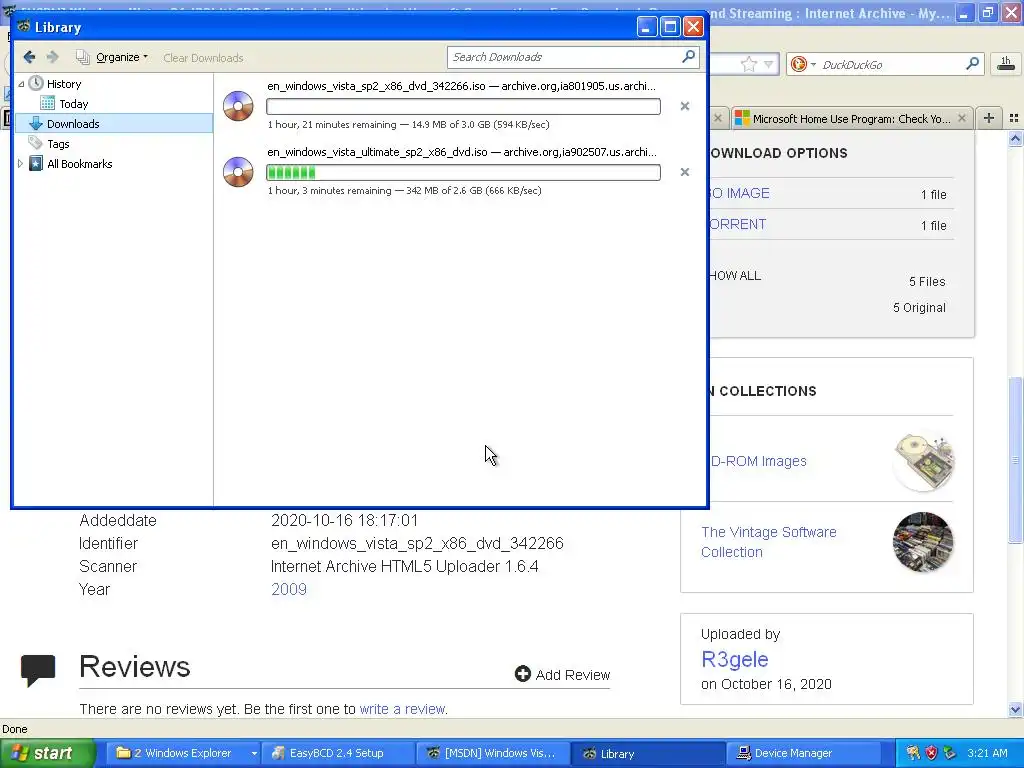Screen dimensions: 1024x768
Task: Click the 1h toolbar button in browser
Action: point(1006,63)
